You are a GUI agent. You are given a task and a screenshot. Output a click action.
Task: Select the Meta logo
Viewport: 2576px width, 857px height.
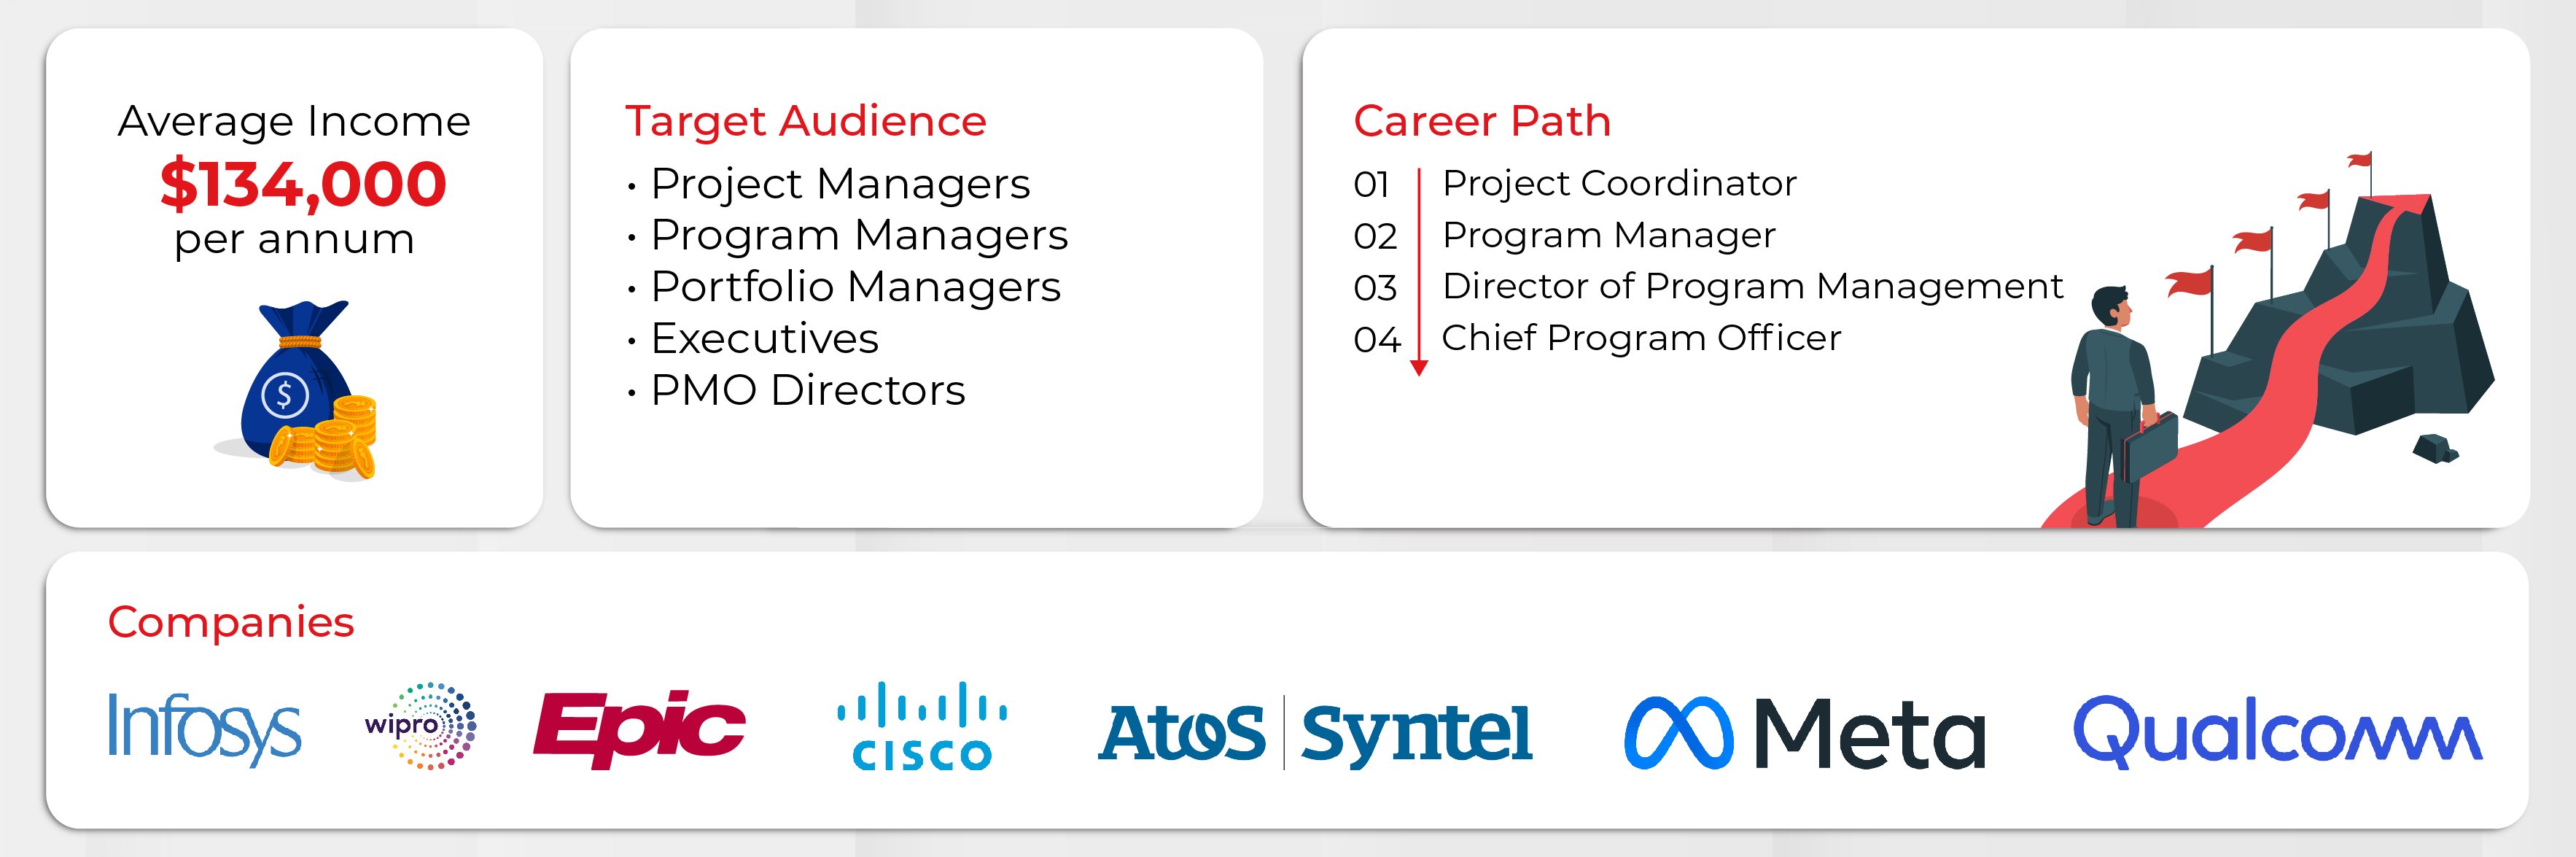1806,733
